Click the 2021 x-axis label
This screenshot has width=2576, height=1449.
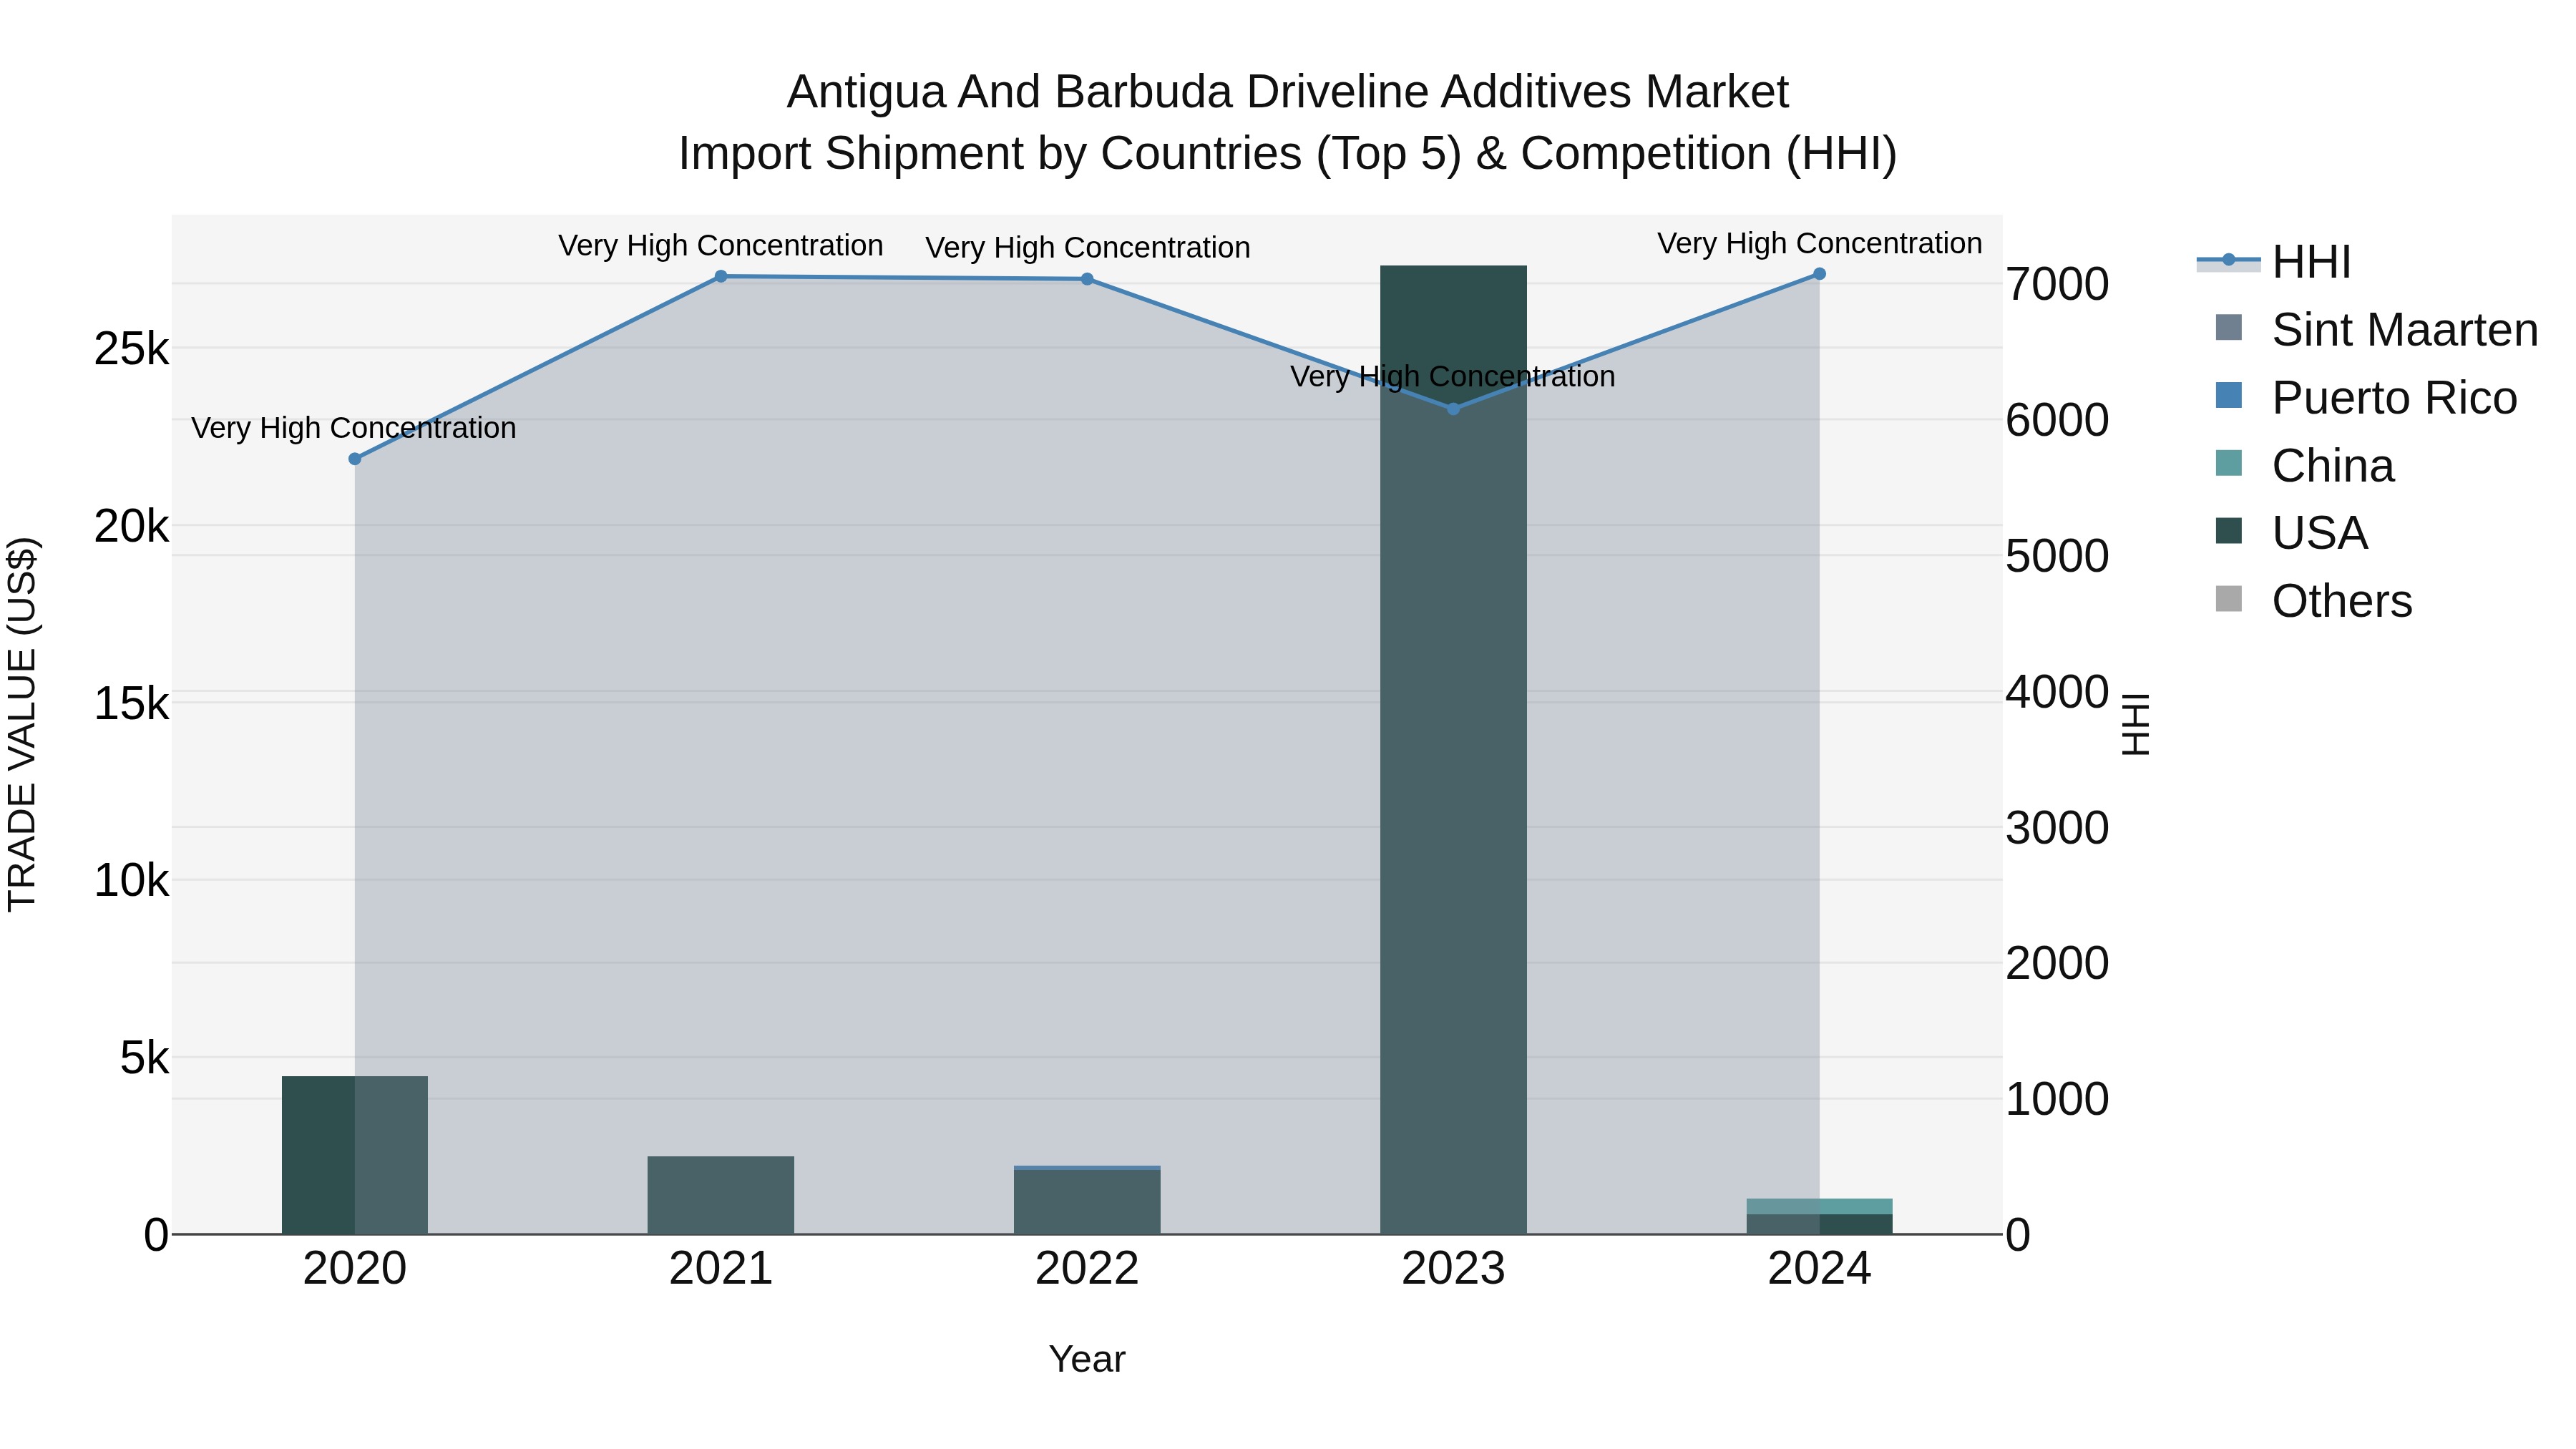pos(721,1269)
